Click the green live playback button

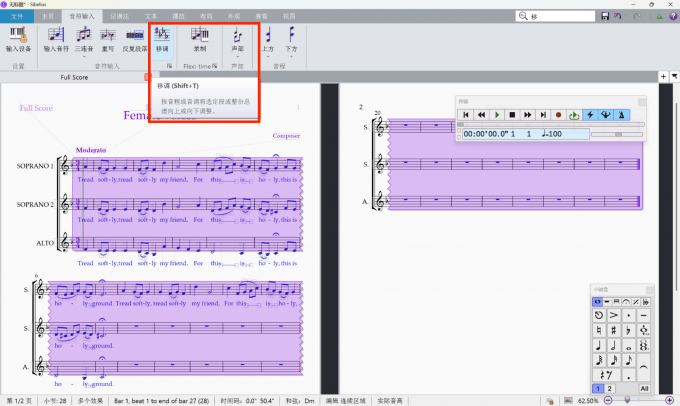click(x=574, y=115)
